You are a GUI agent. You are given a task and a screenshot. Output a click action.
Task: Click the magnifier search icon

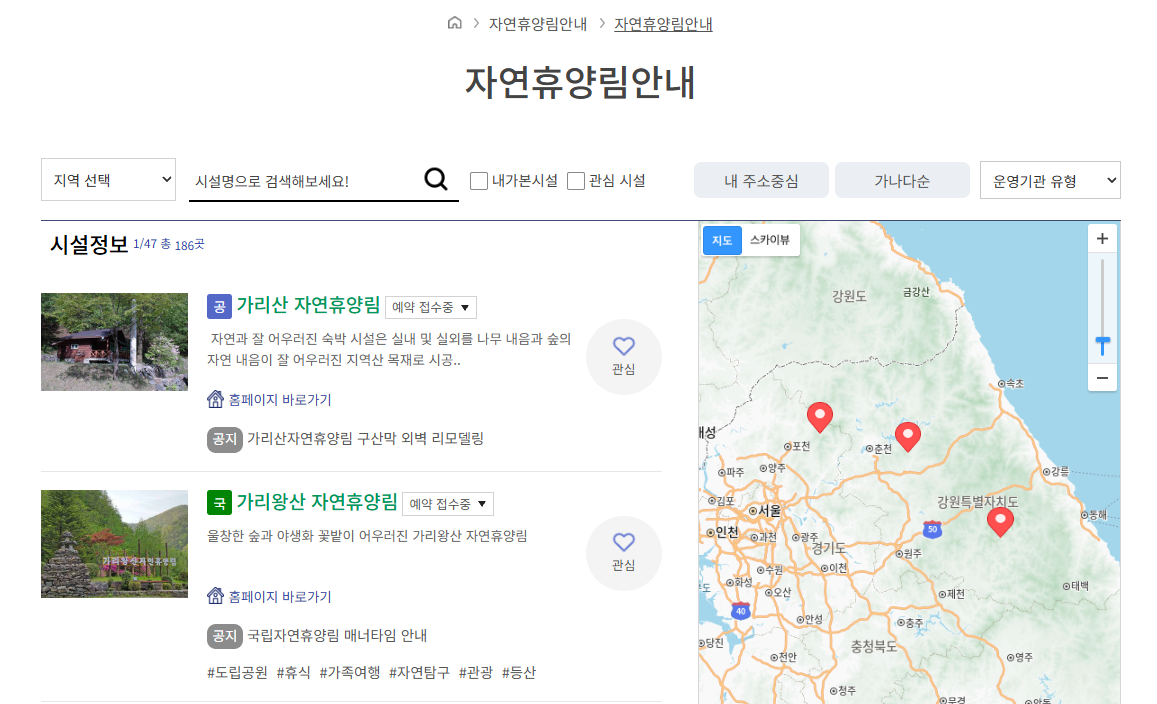click(436, 179)
